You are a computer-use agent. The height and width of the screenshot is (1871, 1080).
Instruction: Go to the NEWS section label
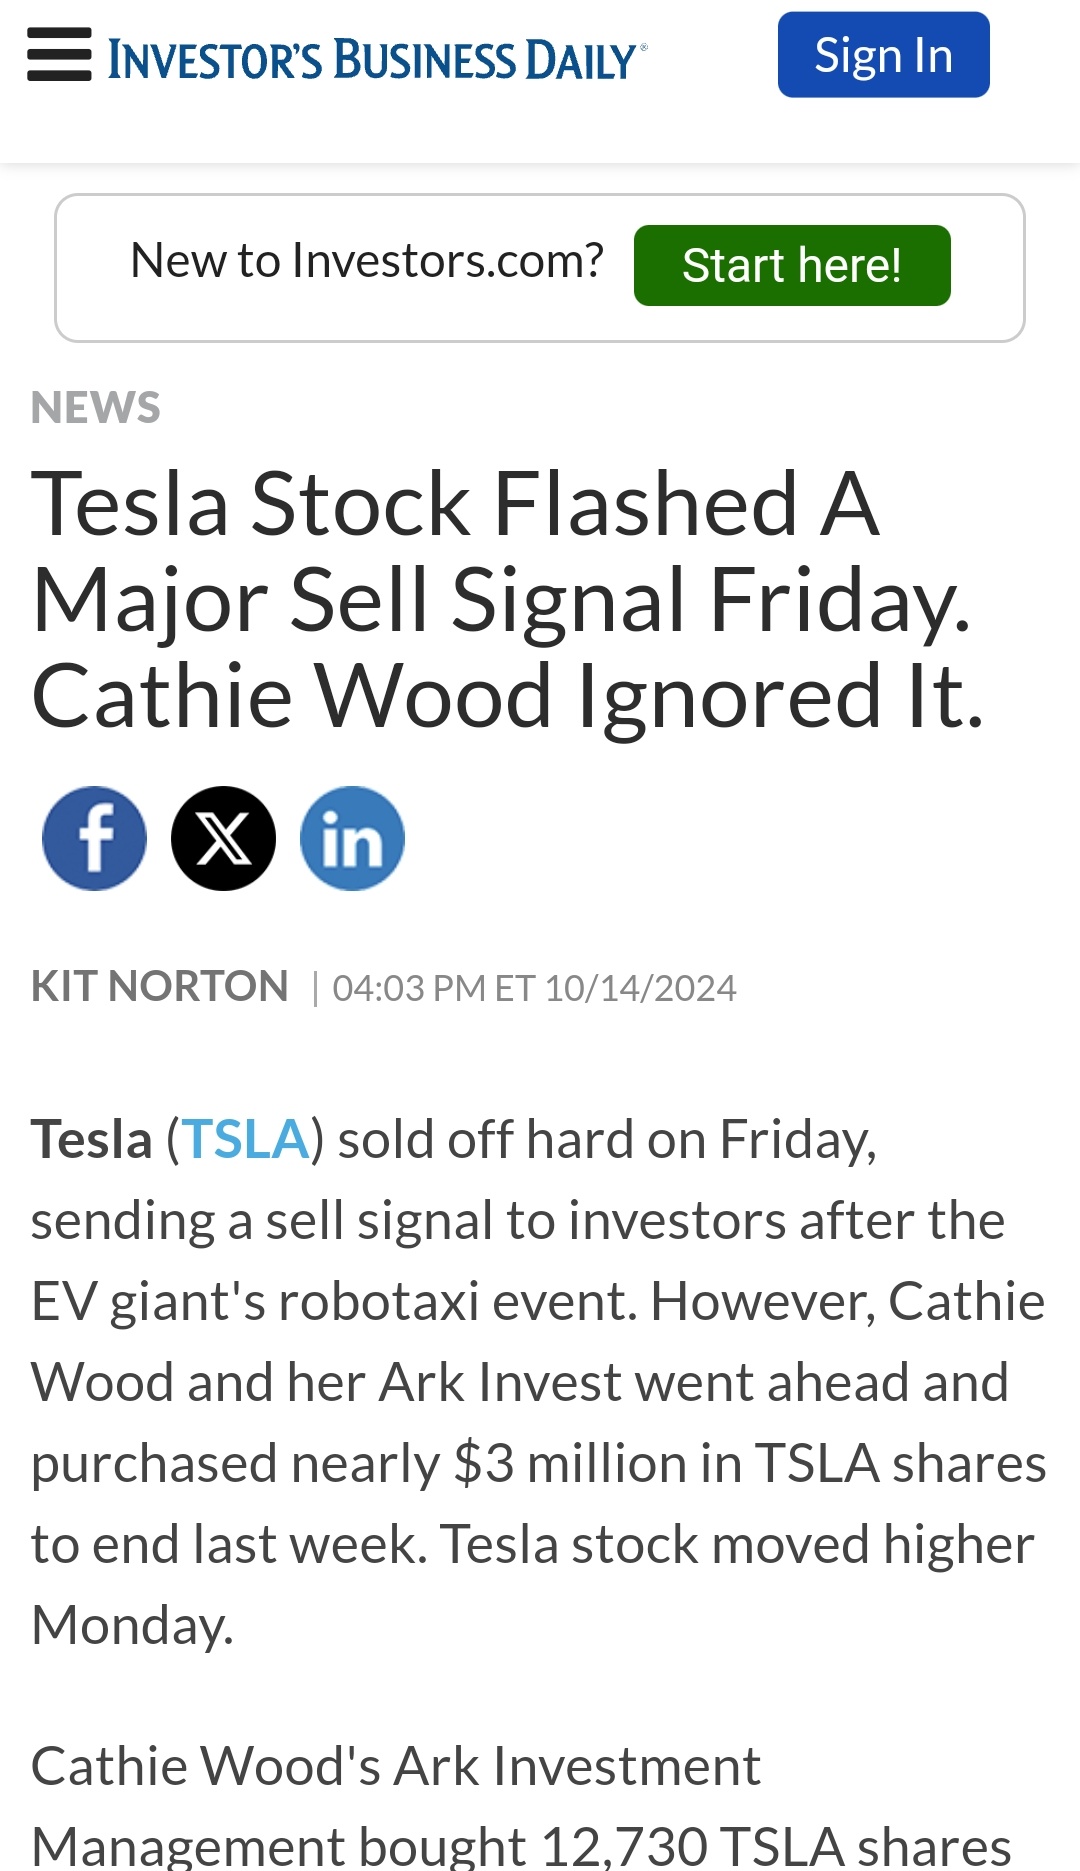point(96,408)
